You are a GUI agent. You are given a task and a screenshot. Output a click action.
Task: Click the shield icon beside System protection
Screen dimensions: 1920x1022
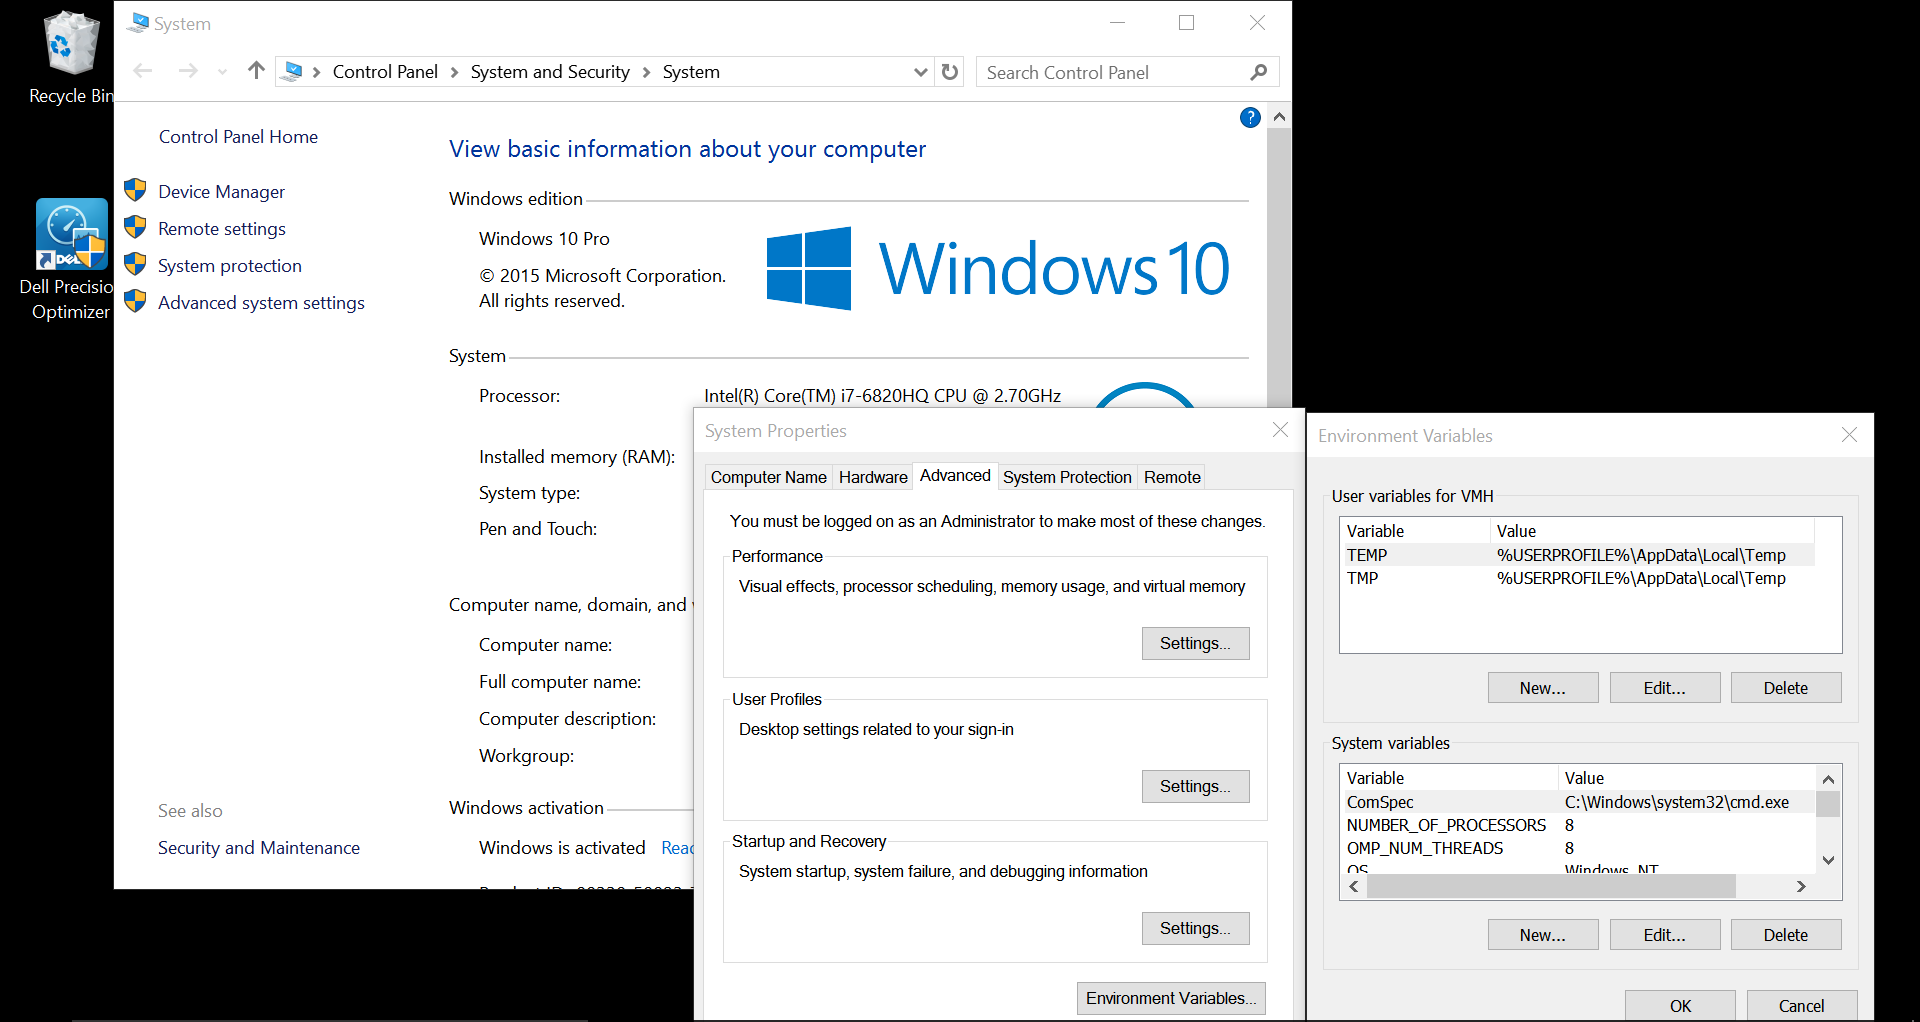pos(135,264)
